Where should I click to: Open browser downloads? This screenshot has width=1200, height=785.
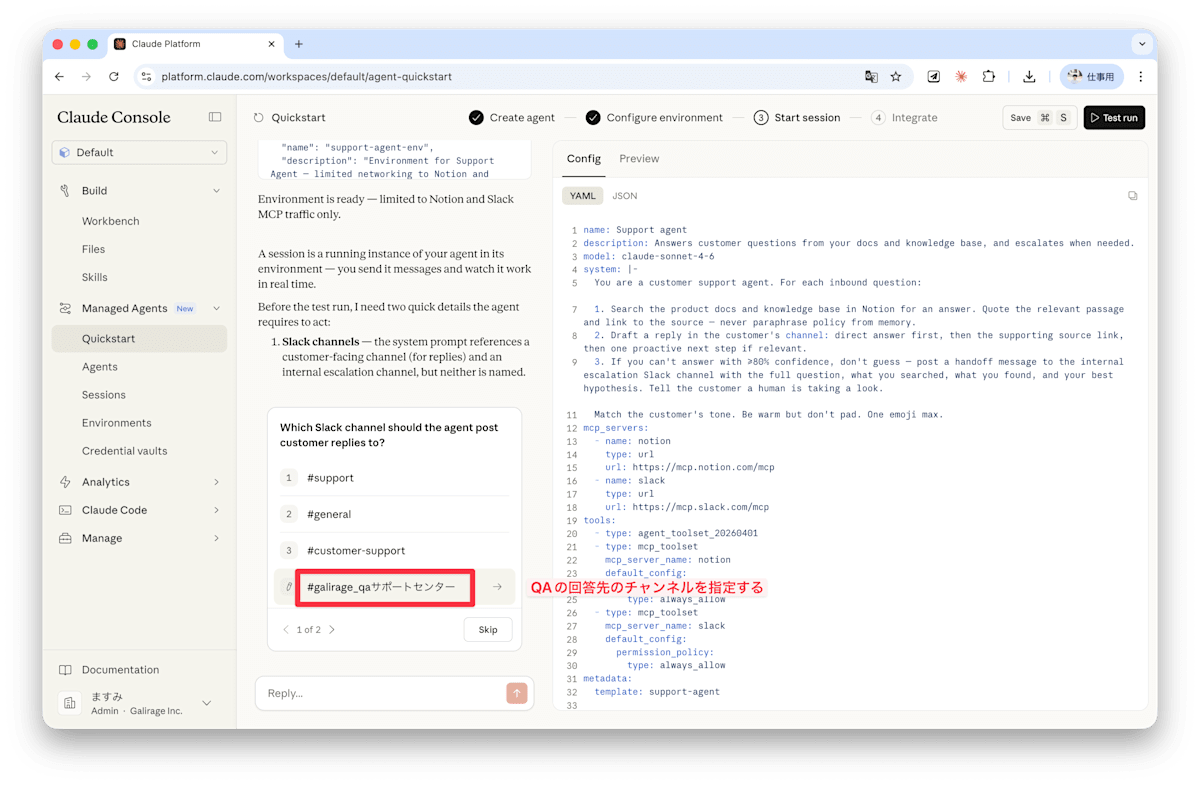[1029, 76]
